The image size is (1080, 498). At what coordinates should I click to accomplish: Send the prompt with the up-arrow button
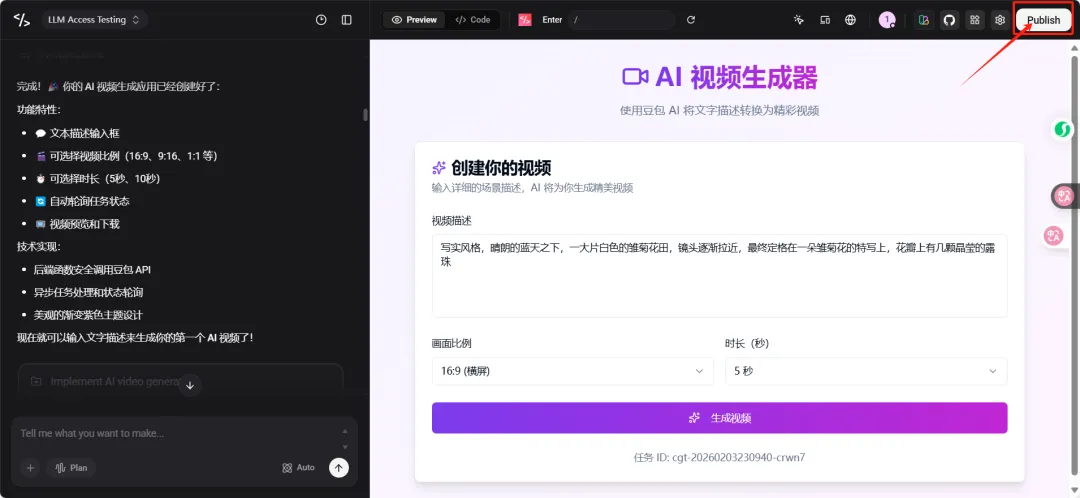338,468
